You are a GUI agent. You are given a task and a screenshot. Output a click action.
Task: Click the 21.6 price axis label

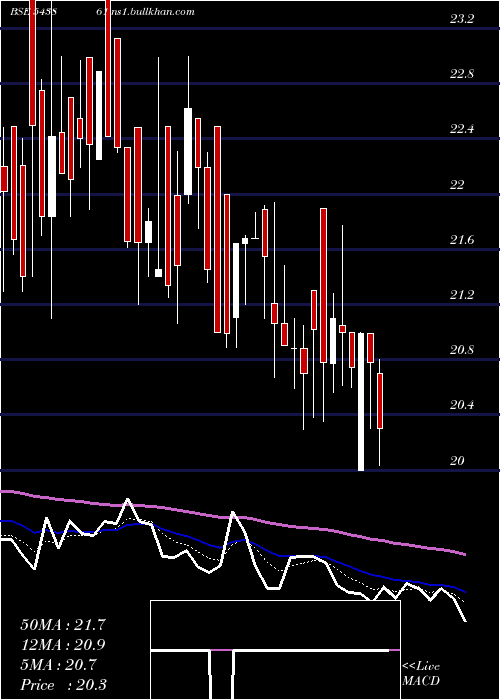tap(462, 240)
